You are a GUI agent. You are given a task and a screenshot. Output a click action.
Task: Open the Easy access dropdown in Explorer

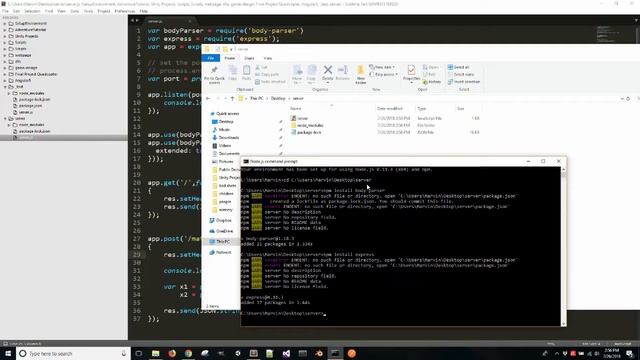(x=384, y=74)
